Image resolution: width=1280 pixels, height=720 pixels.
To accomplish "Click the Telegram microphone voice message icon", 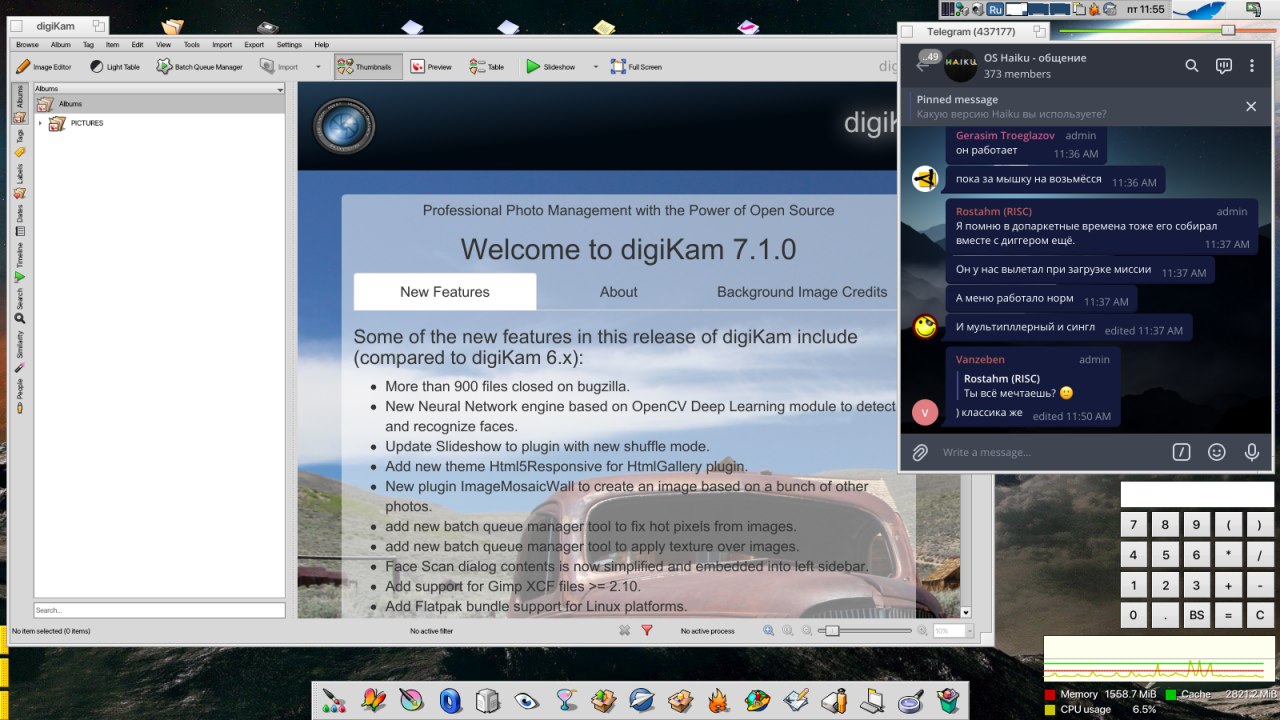I will (x=1251, y=452).
